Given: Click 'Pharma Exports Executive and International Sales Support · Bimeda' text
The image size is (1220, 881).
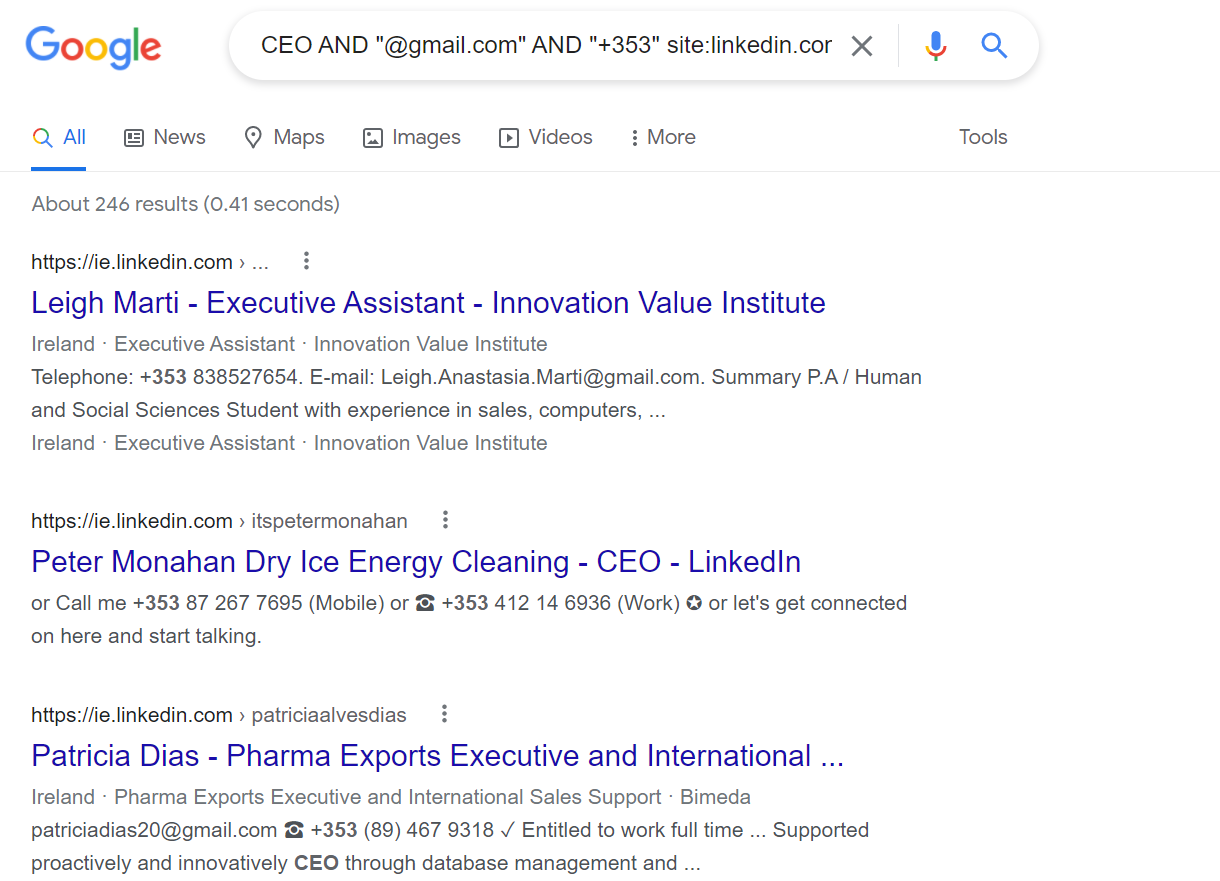Looking at the screenshot, I should [432, 797].
